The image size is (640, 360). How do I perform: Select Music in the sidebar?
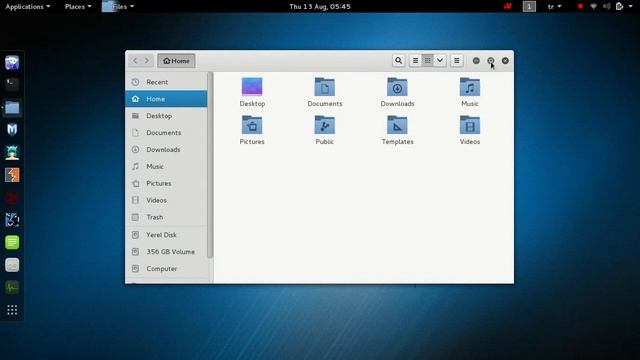click(x=166, y=167)
